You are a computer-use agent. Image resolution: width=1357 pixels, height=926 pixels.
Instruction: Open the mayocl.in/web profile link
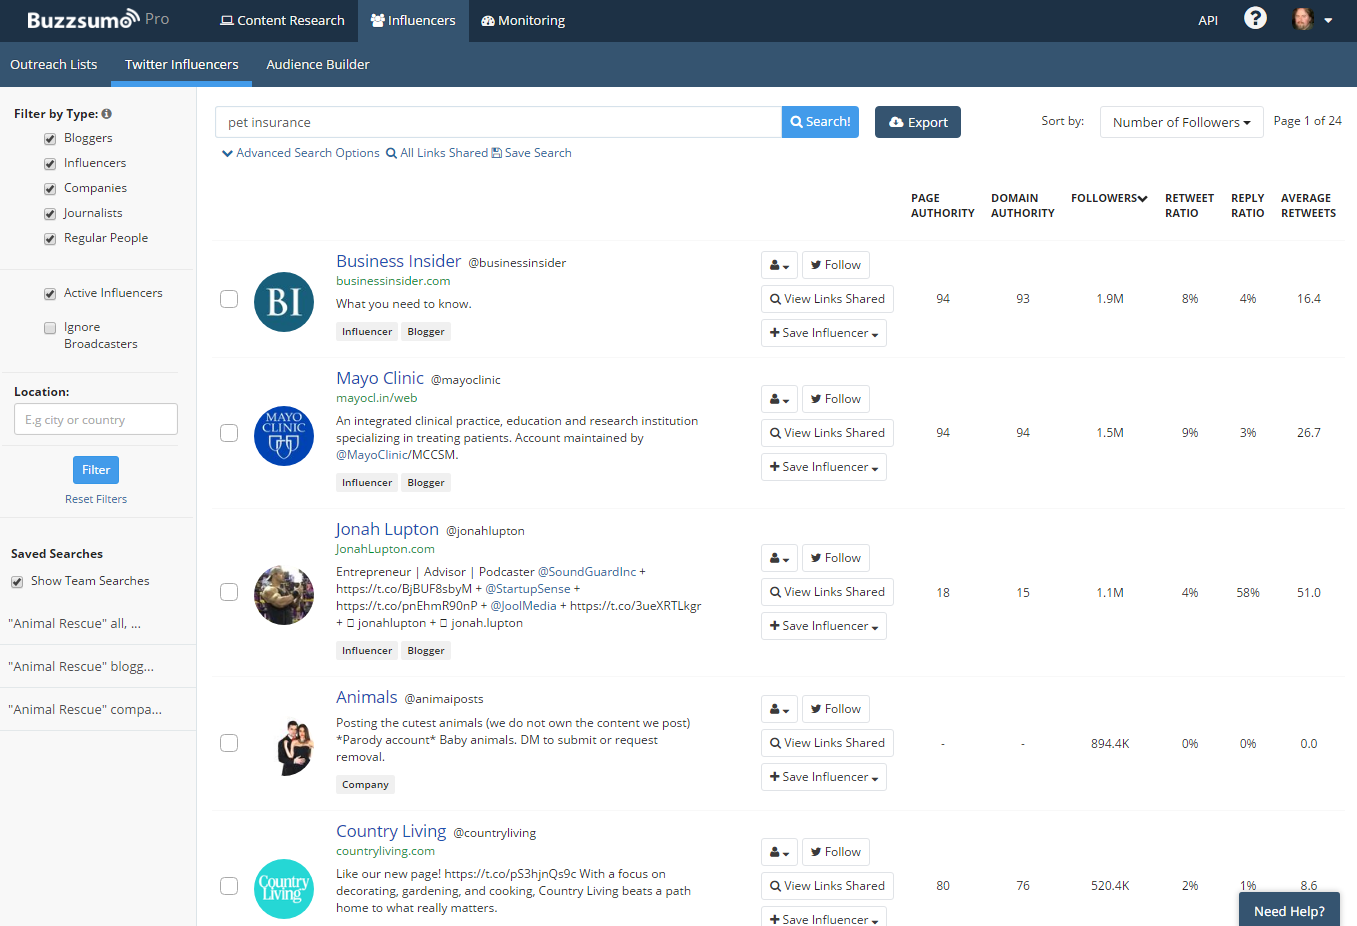375,397
